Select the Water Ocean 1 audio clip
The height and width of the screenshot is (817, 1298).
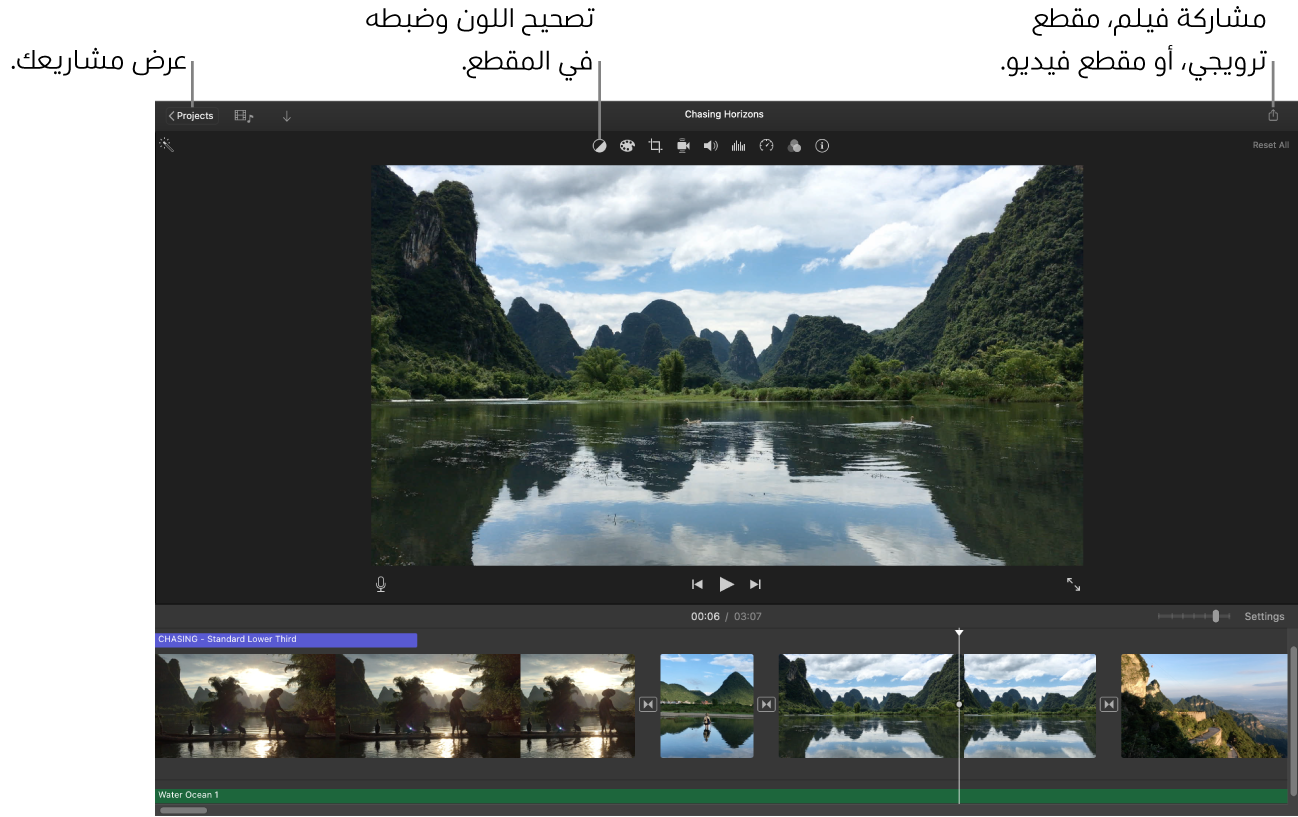click(x=500, y=794)
